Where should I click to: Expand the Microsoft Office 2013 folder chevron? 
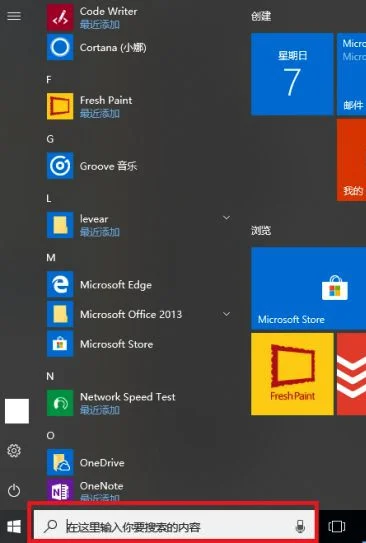(226, 314)
